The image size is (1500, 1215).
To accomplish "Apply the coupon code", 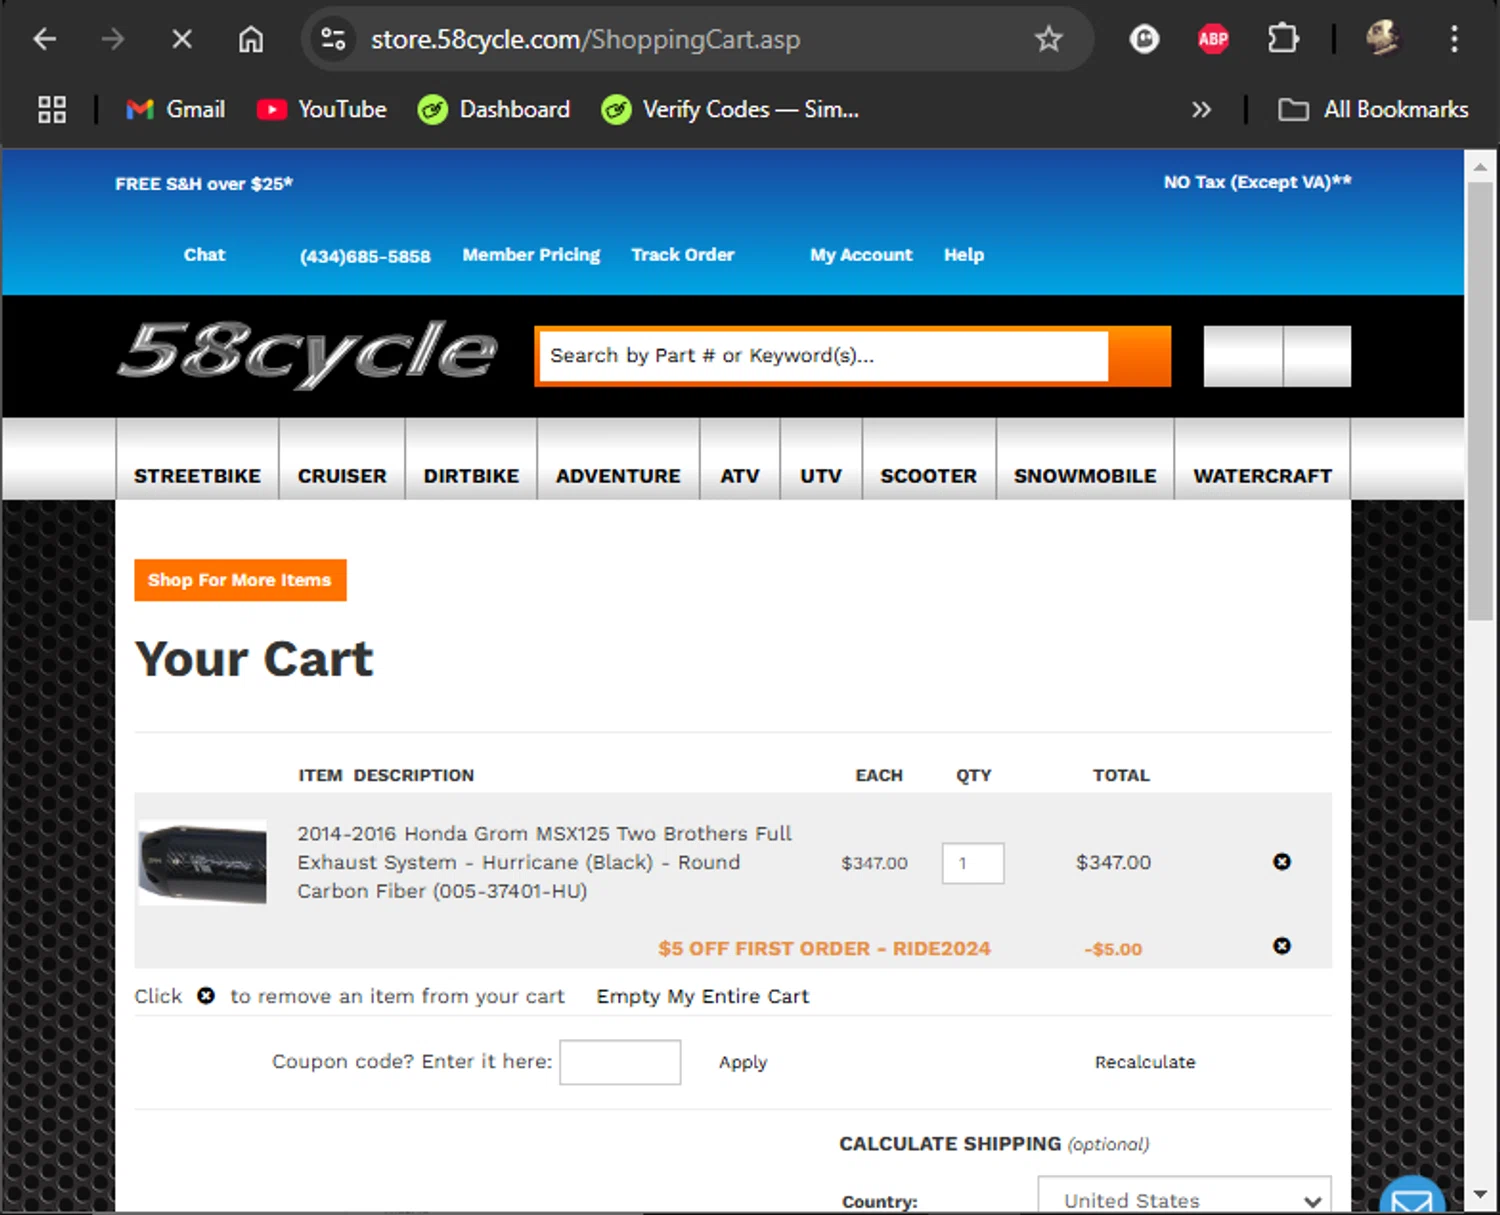I will pos(743,1062).
